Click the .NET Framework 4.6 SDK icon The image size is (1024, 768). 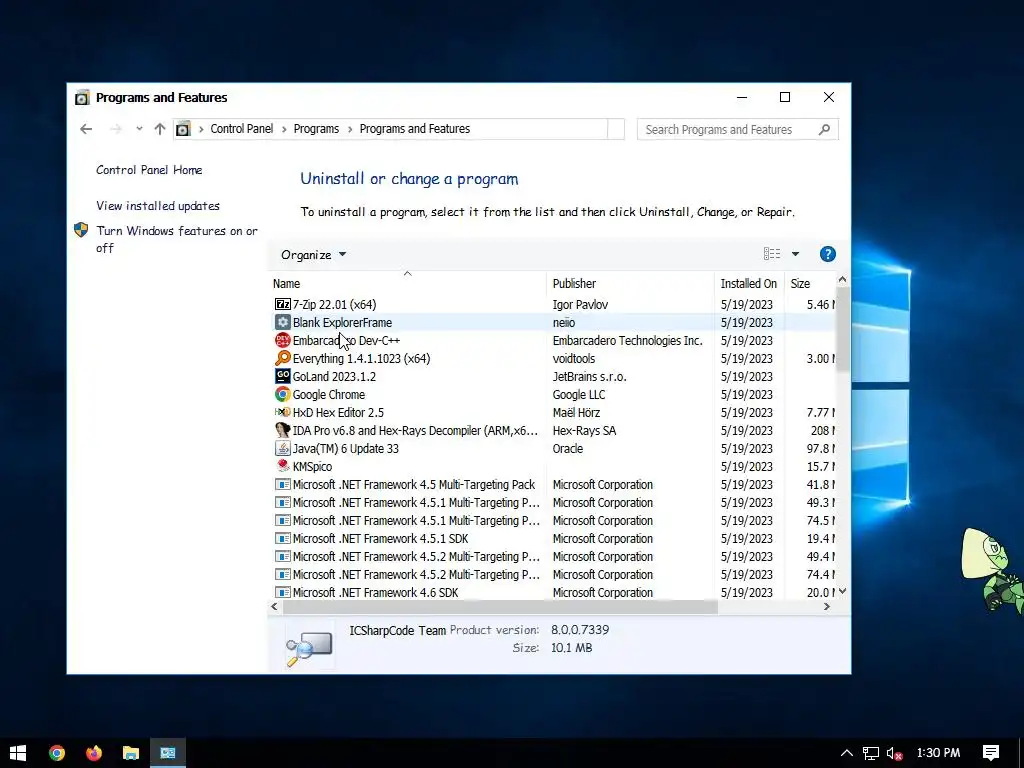pos(283,592)
